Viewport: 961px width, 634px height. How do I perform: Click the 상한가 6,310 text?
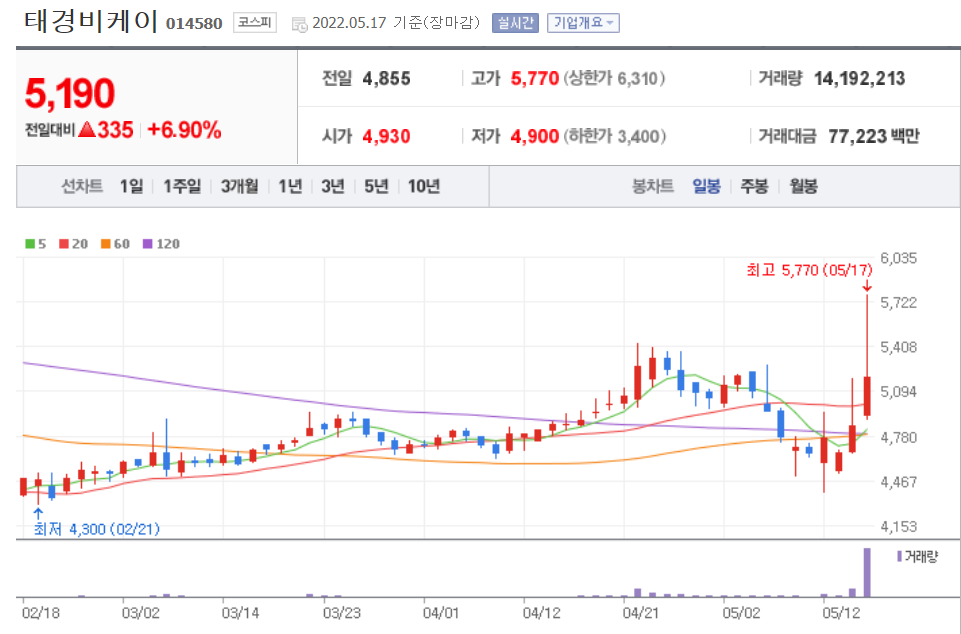(x=614, y=78)
